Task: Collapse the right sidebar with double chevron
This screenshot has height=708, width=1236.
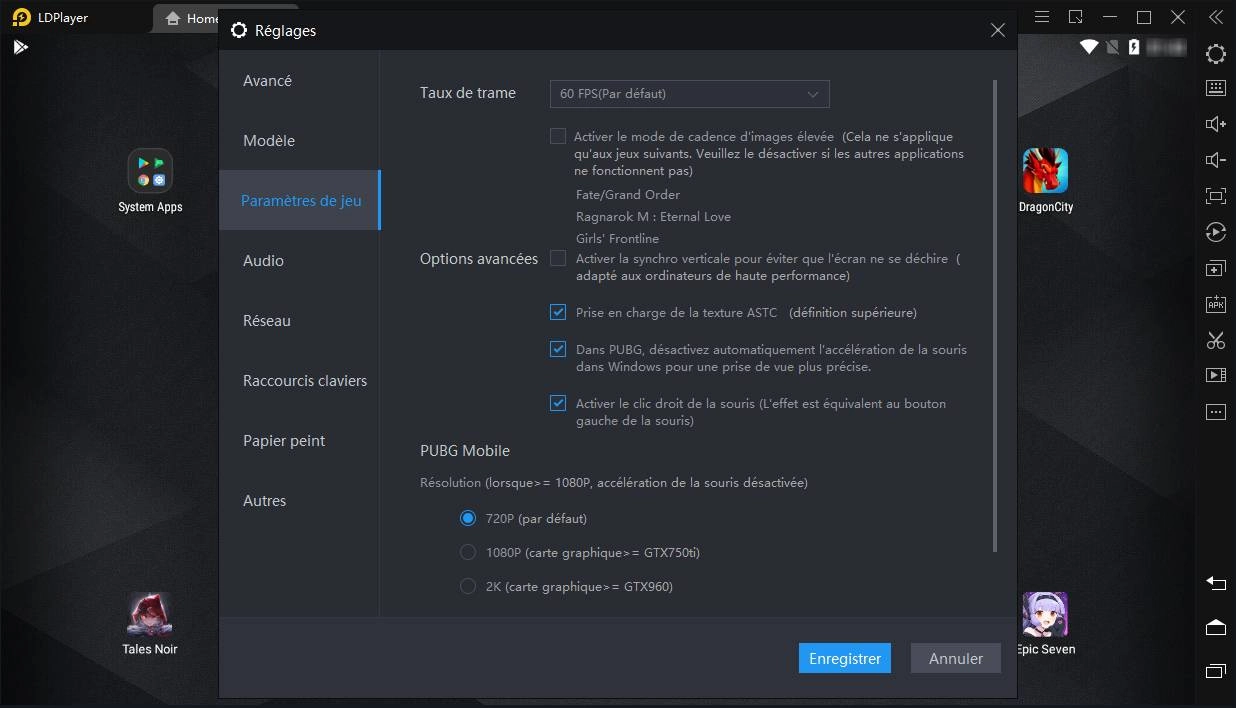Action: [x=1215, y=17]
